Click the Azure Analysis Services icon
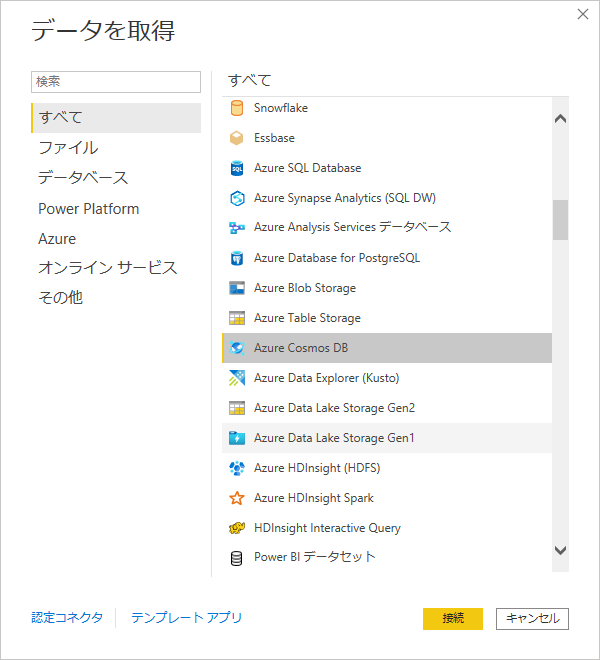600x660 pixels. (237, 228)
